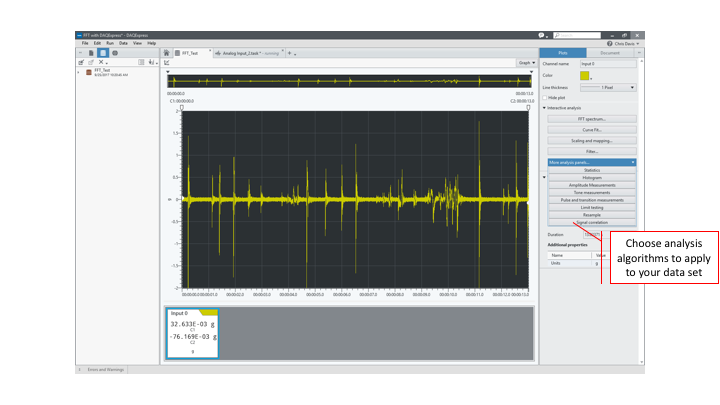Click the delete X icon in project toolbar

[101, 62]
